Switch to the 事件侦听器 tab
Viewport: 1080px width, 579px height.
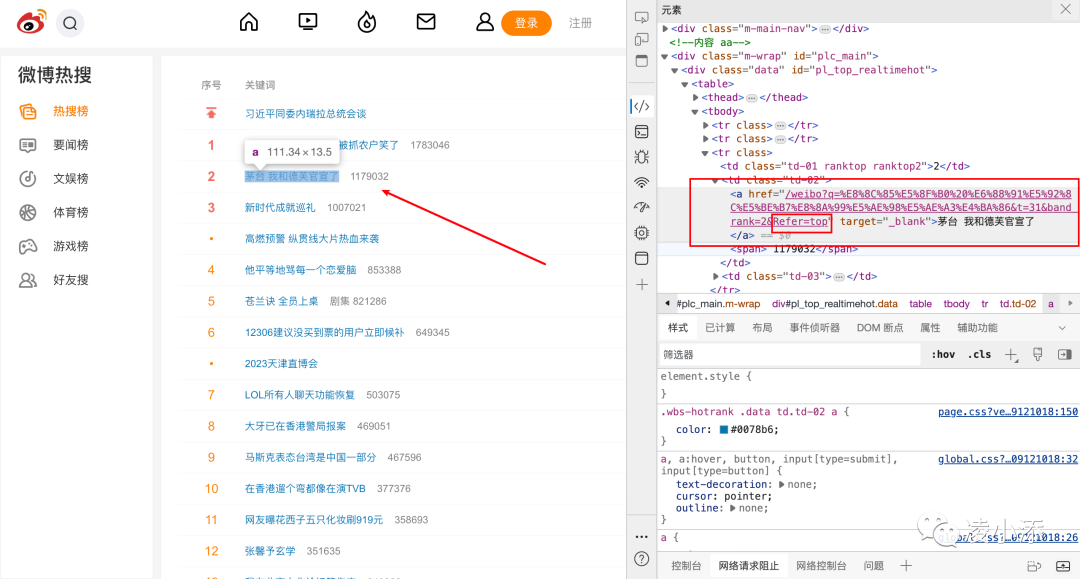tap(814, 328)
